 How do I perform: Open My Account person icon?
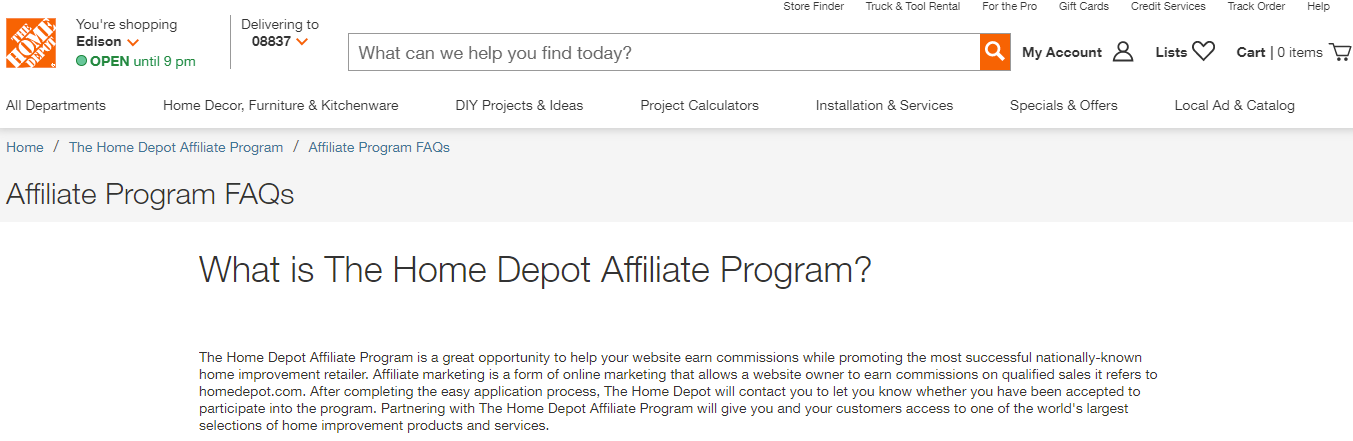click(x=1123, y=52)
